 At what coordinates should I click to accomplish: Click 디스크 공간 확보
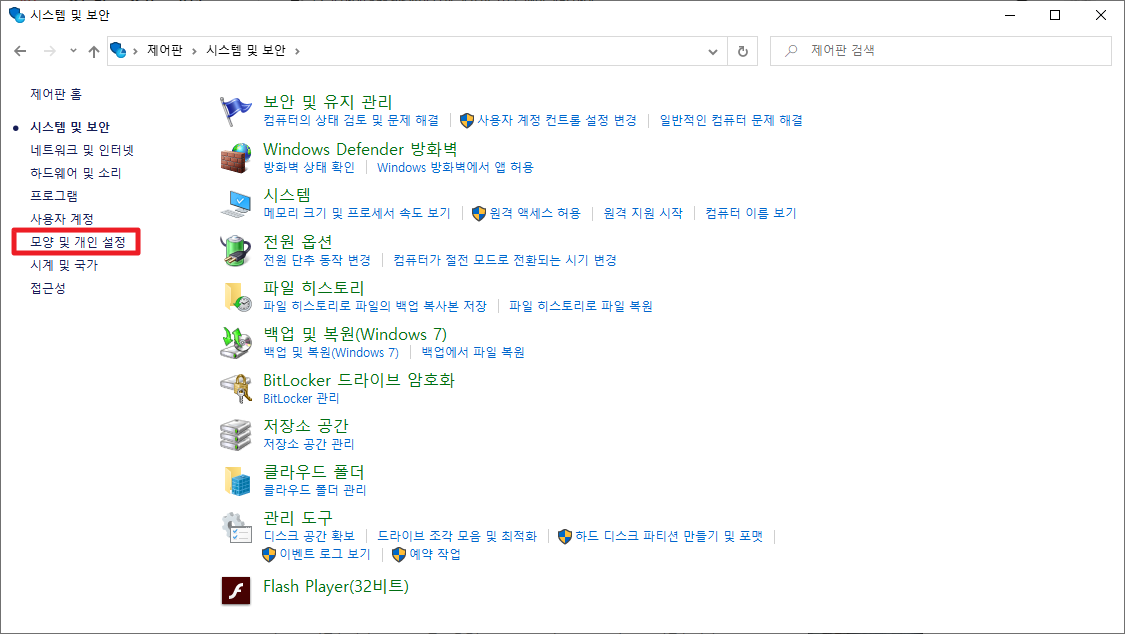[309, 536]
